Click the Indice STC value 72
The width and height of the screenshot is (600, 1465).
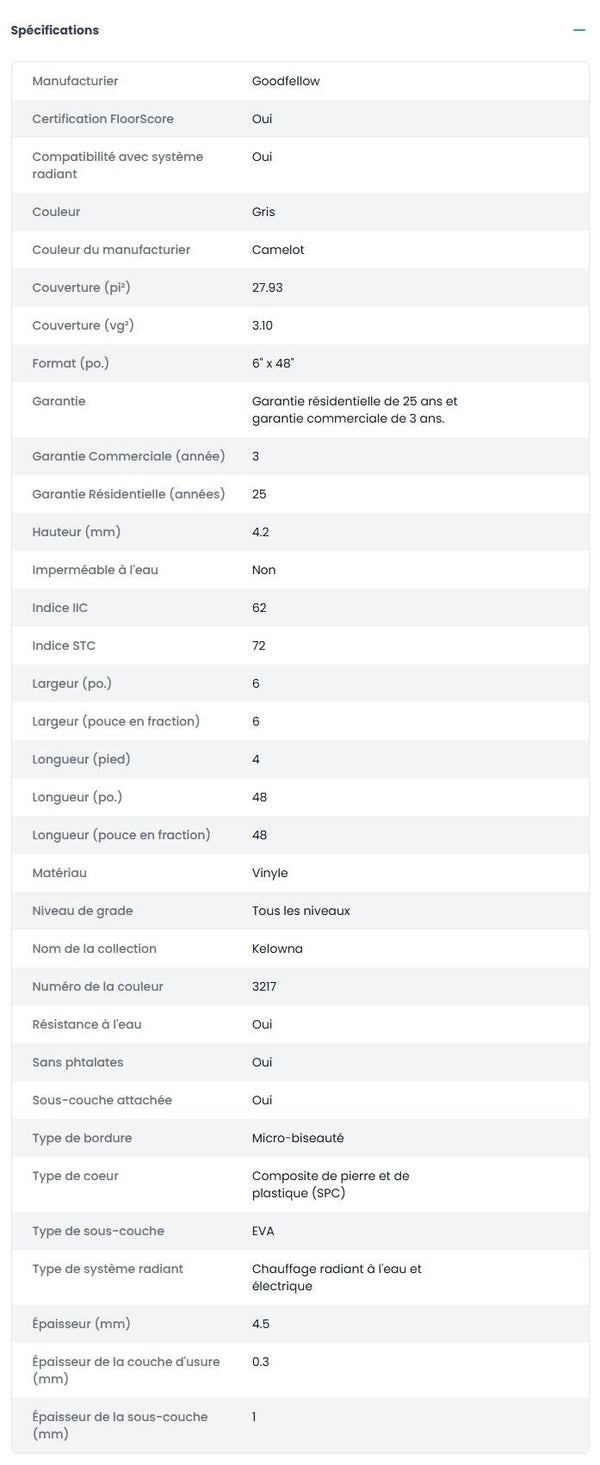[x=259, y=646]
